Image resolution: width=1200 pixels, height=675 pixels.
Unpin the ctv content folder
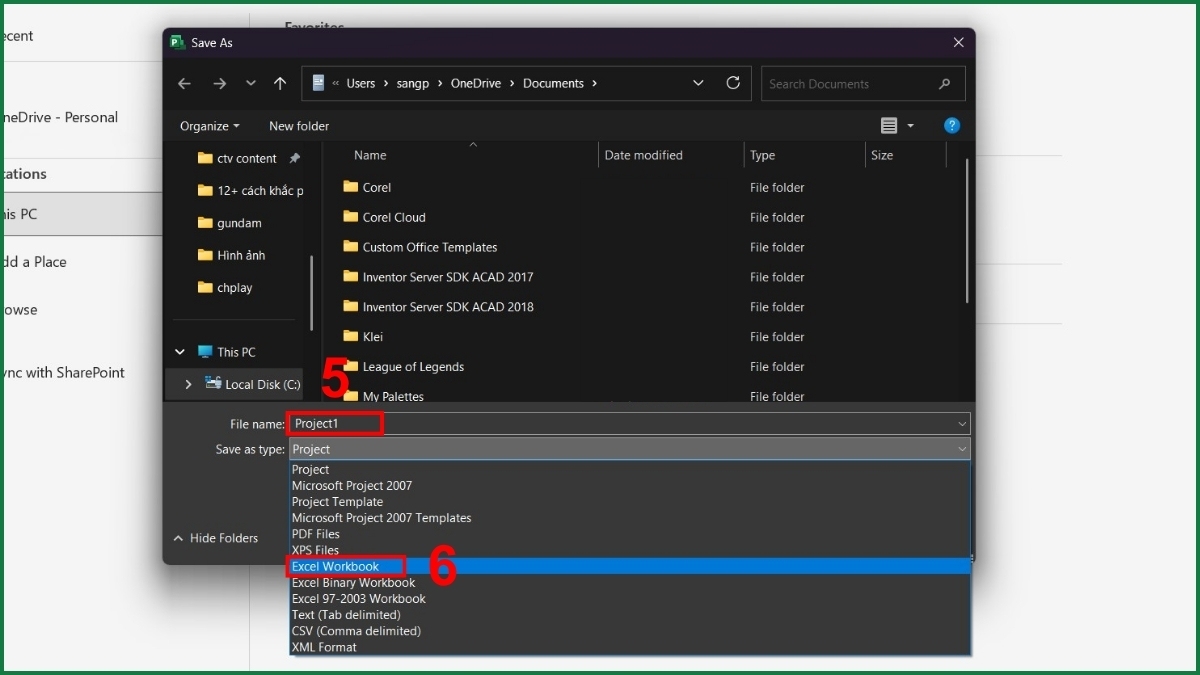click(295, 158)
